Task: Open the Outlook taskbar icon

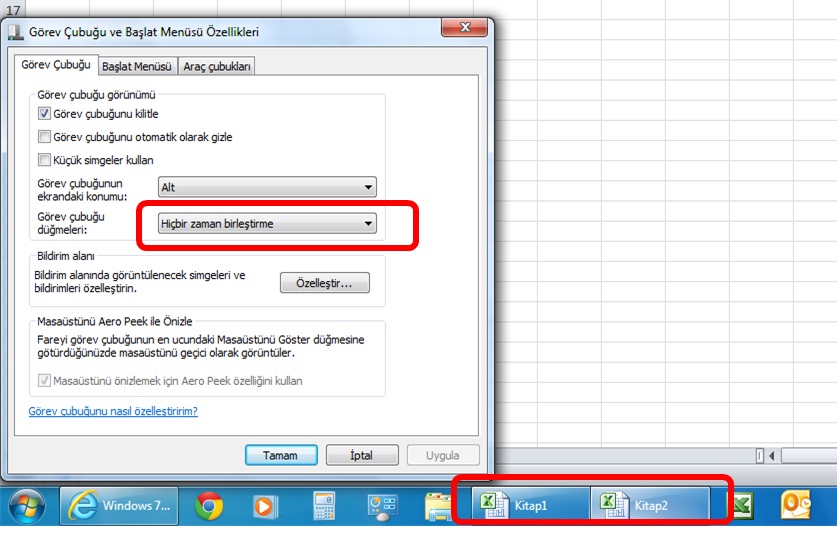Action: [x=798, y=506]
